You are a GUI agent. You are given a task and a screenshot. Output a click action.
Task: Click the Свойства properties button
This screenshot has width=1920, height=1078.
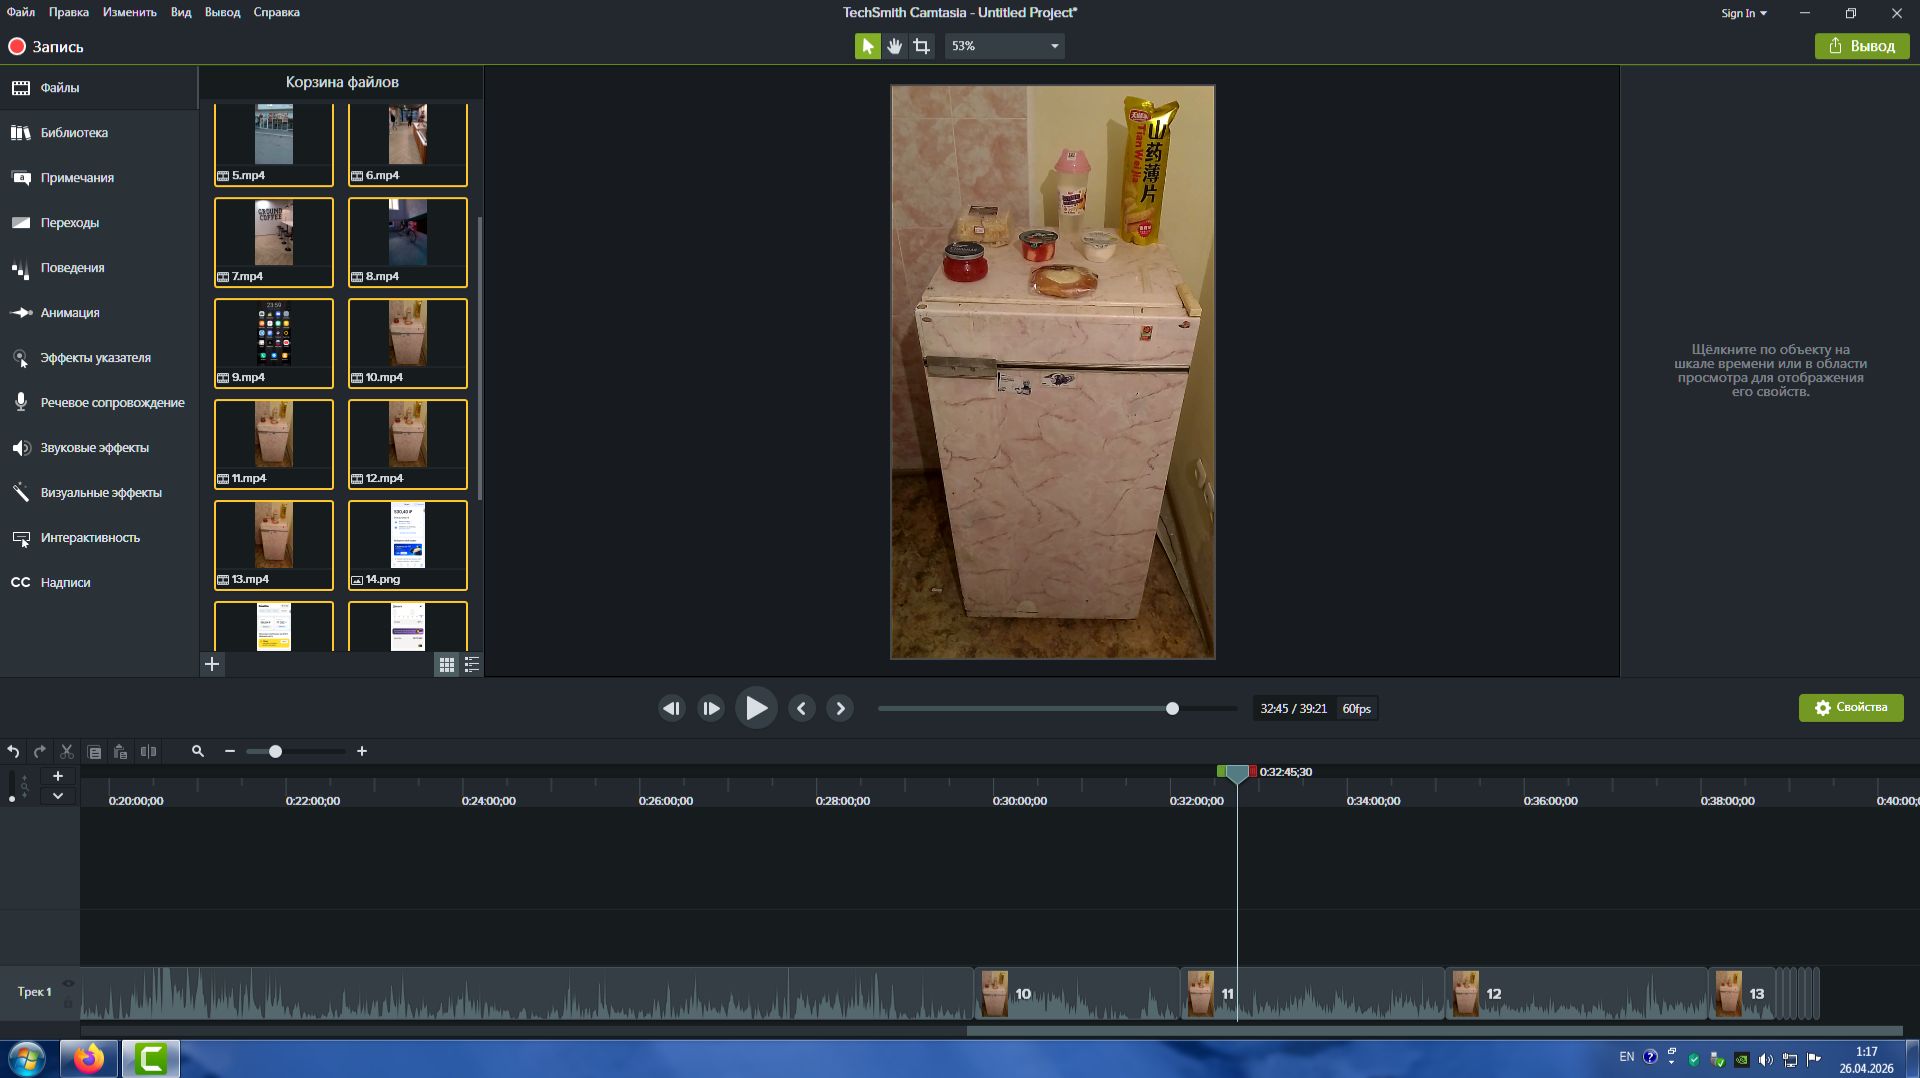click(1851, 708)
